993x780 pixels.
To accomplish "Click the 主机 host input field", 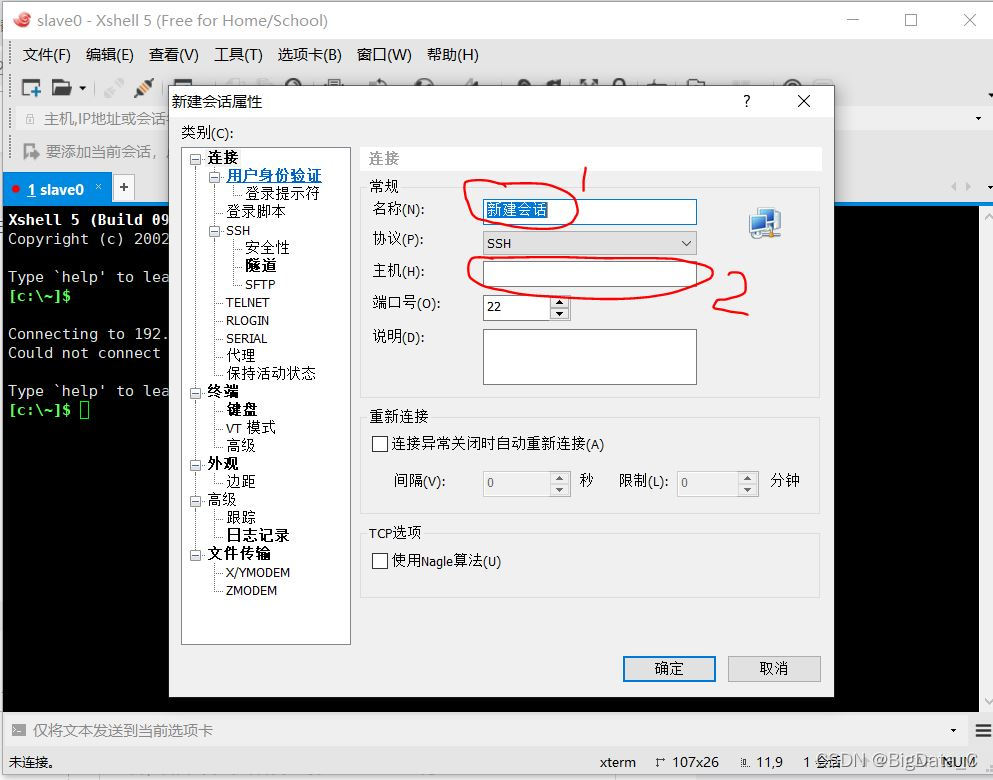I will click(590, 274).
